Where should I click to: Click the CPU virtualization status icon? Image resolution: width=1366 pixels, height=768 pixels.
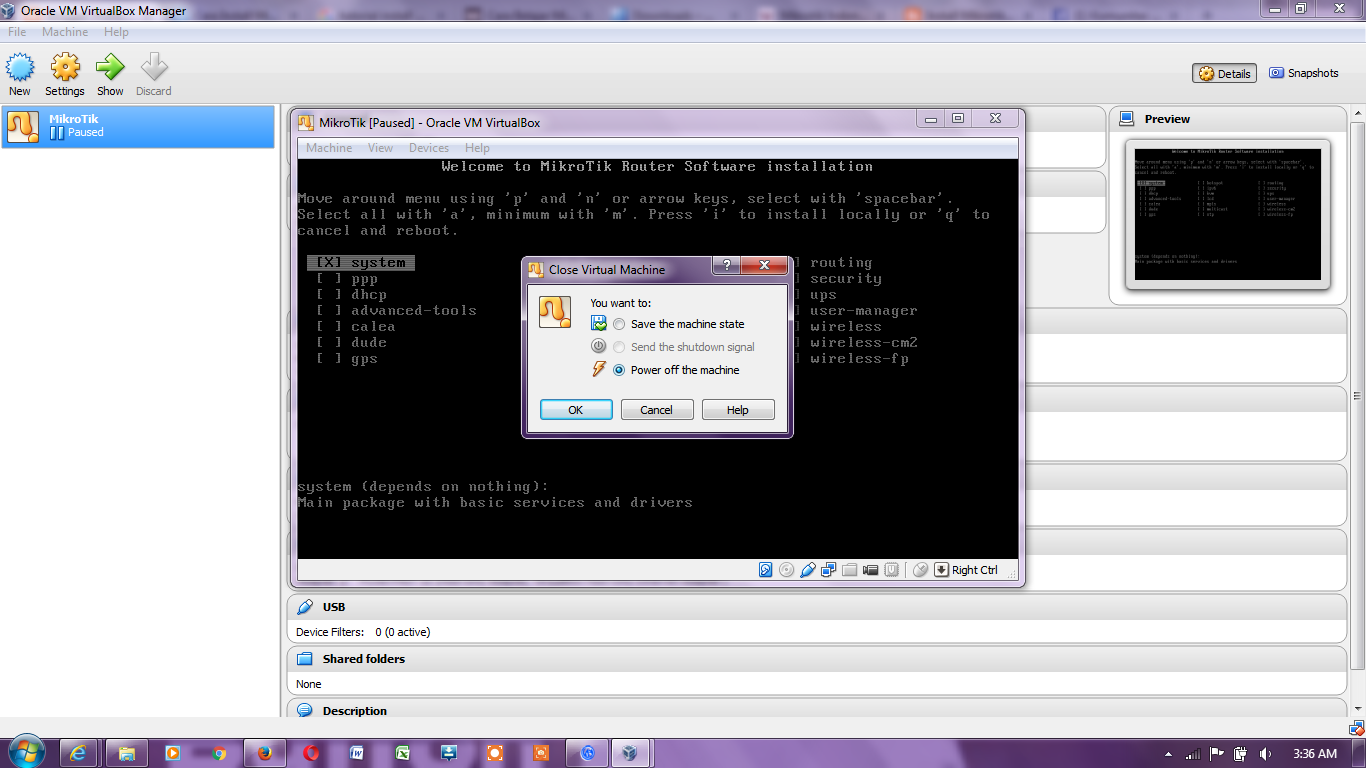[x=892, y=570]
